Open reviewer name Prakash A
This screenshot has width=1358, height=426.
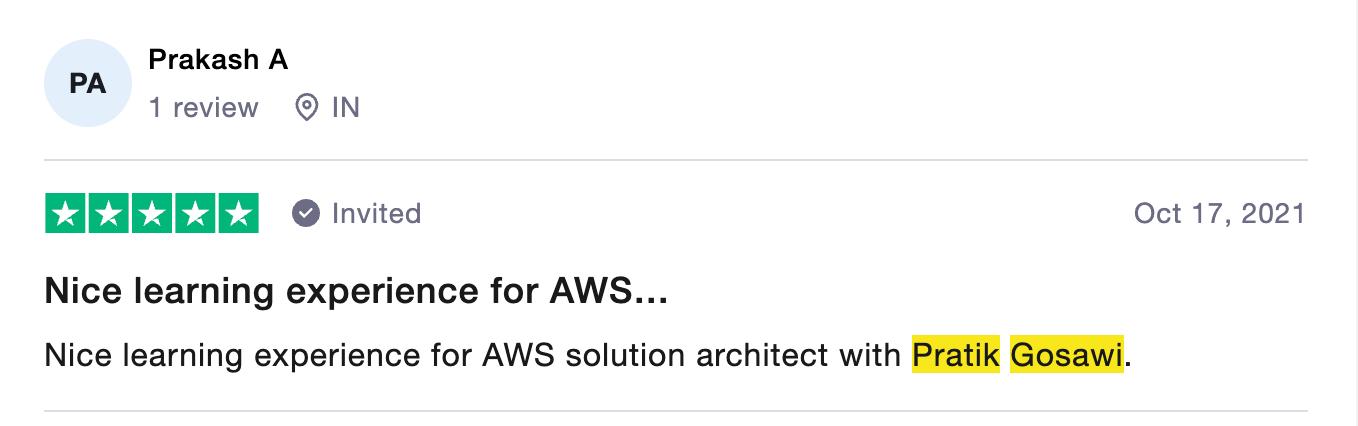(218, 60)
